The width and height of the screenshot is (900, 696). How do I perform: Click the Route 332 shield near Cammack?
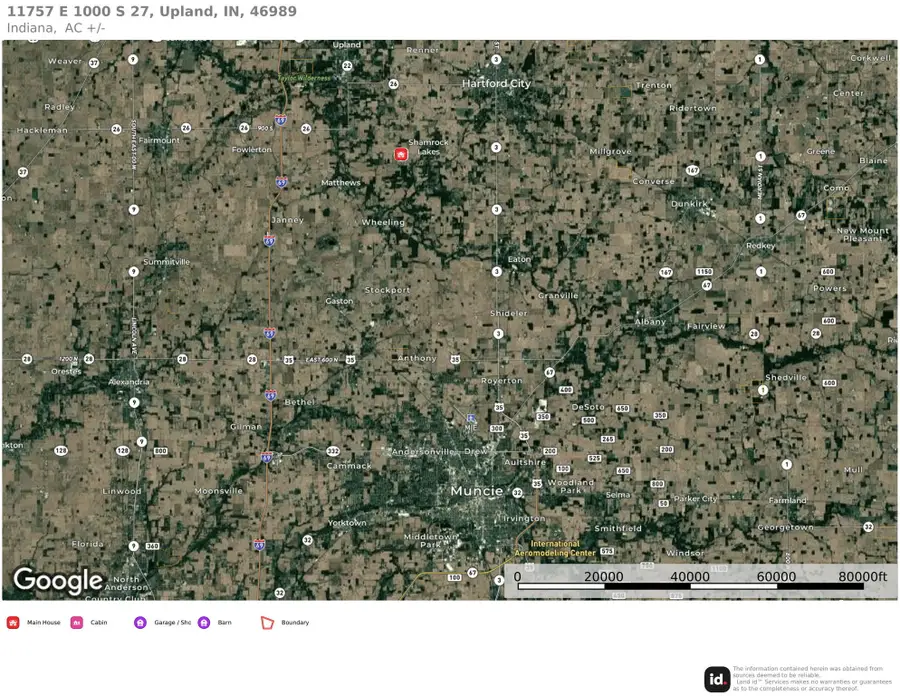tap(333, 451)
